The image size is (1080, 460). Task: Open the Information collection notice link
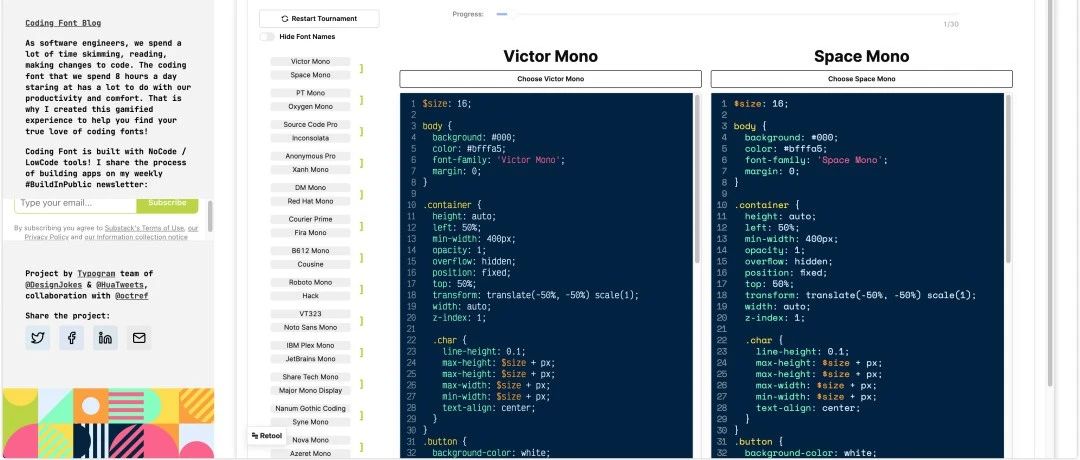tap(142, 237)
